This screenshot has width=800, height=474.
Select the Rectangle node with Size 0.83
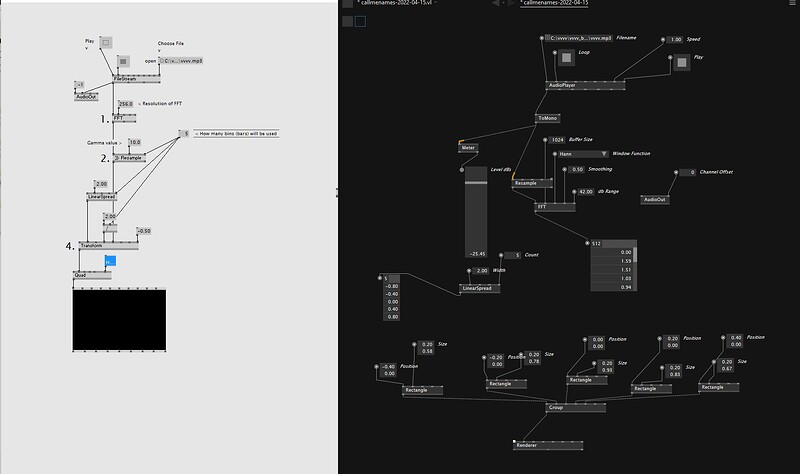click(x=652, y=389)
